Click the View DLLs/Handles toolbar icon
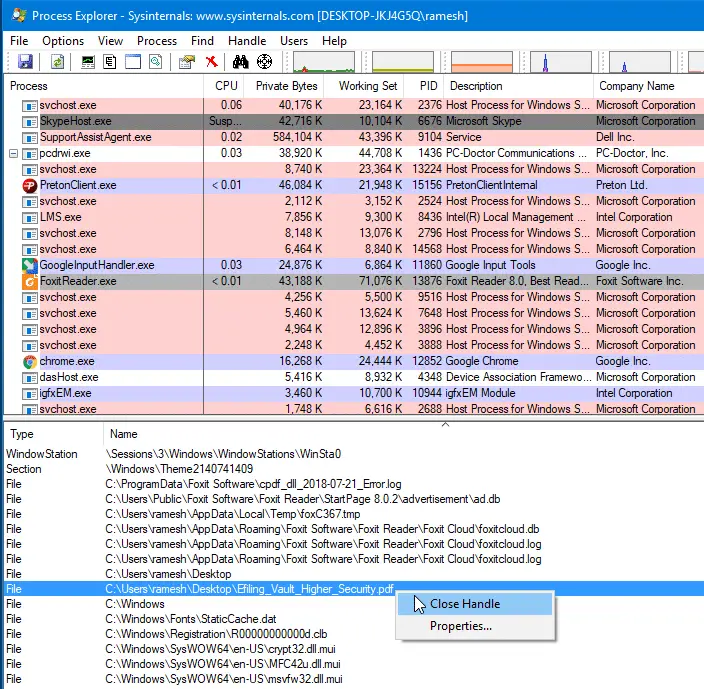704x689 pixels. pyautogui.click(x=155, y=61)
